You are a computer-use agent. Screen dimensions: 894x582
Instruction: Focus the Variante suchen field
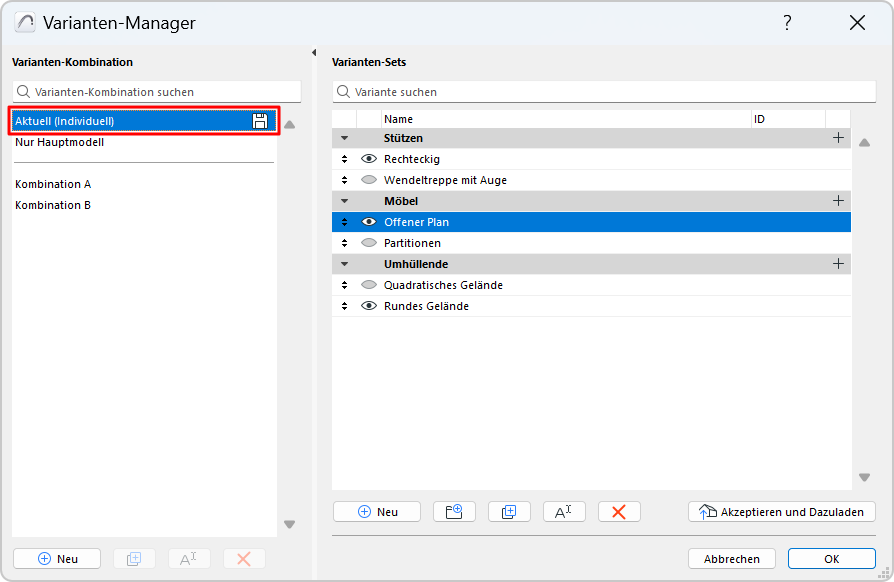pos(604,92)
